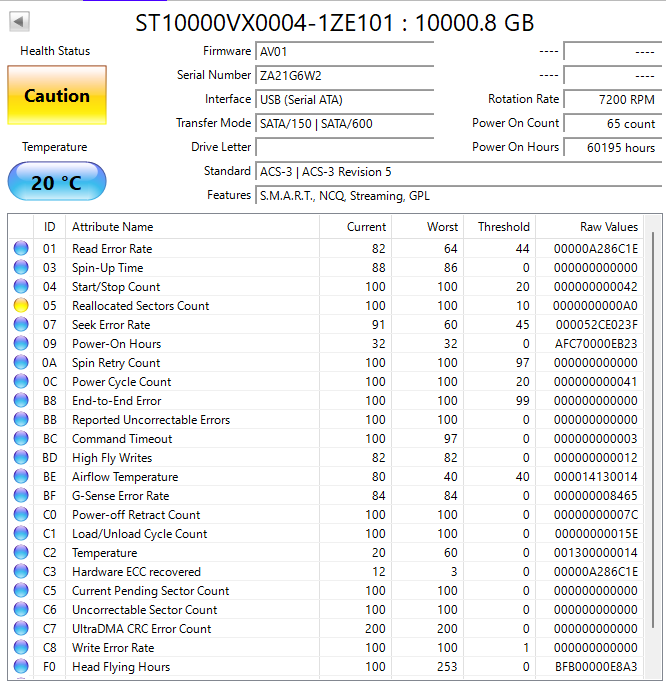The width and height of the screenshot is (666, 685).
Task: Select the UltraDMA CRC Error Count attribute name
Action: pos(141,629)
